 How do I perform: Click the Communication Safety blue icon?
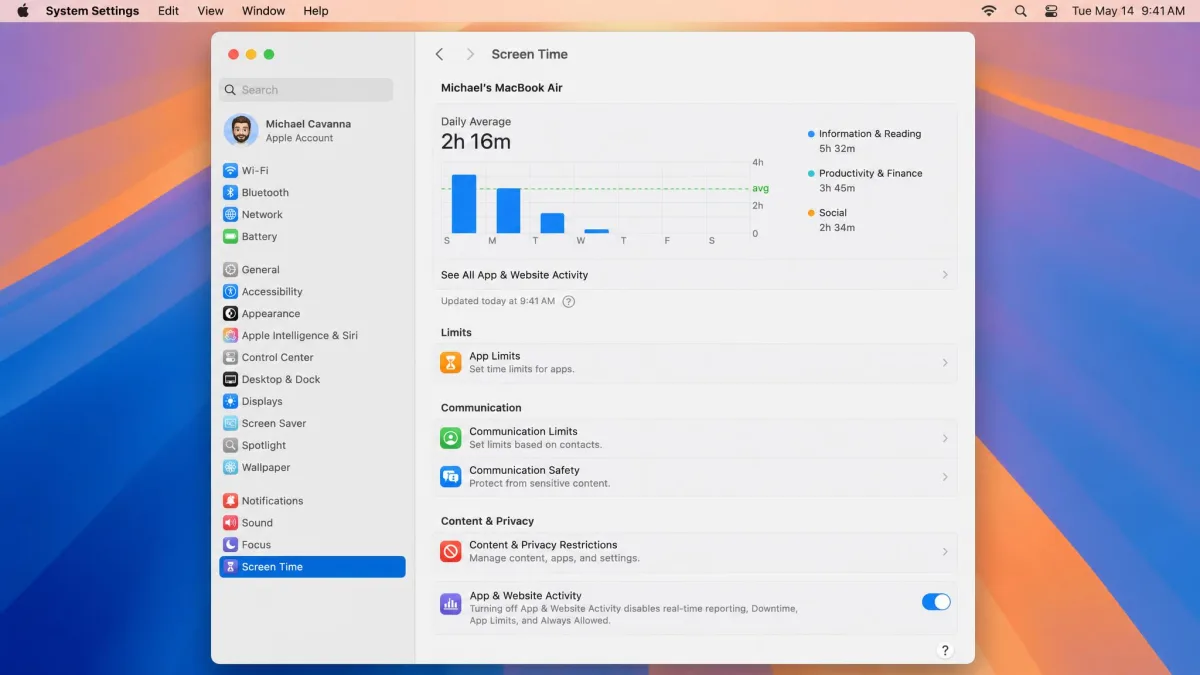(x=451, y=476)
